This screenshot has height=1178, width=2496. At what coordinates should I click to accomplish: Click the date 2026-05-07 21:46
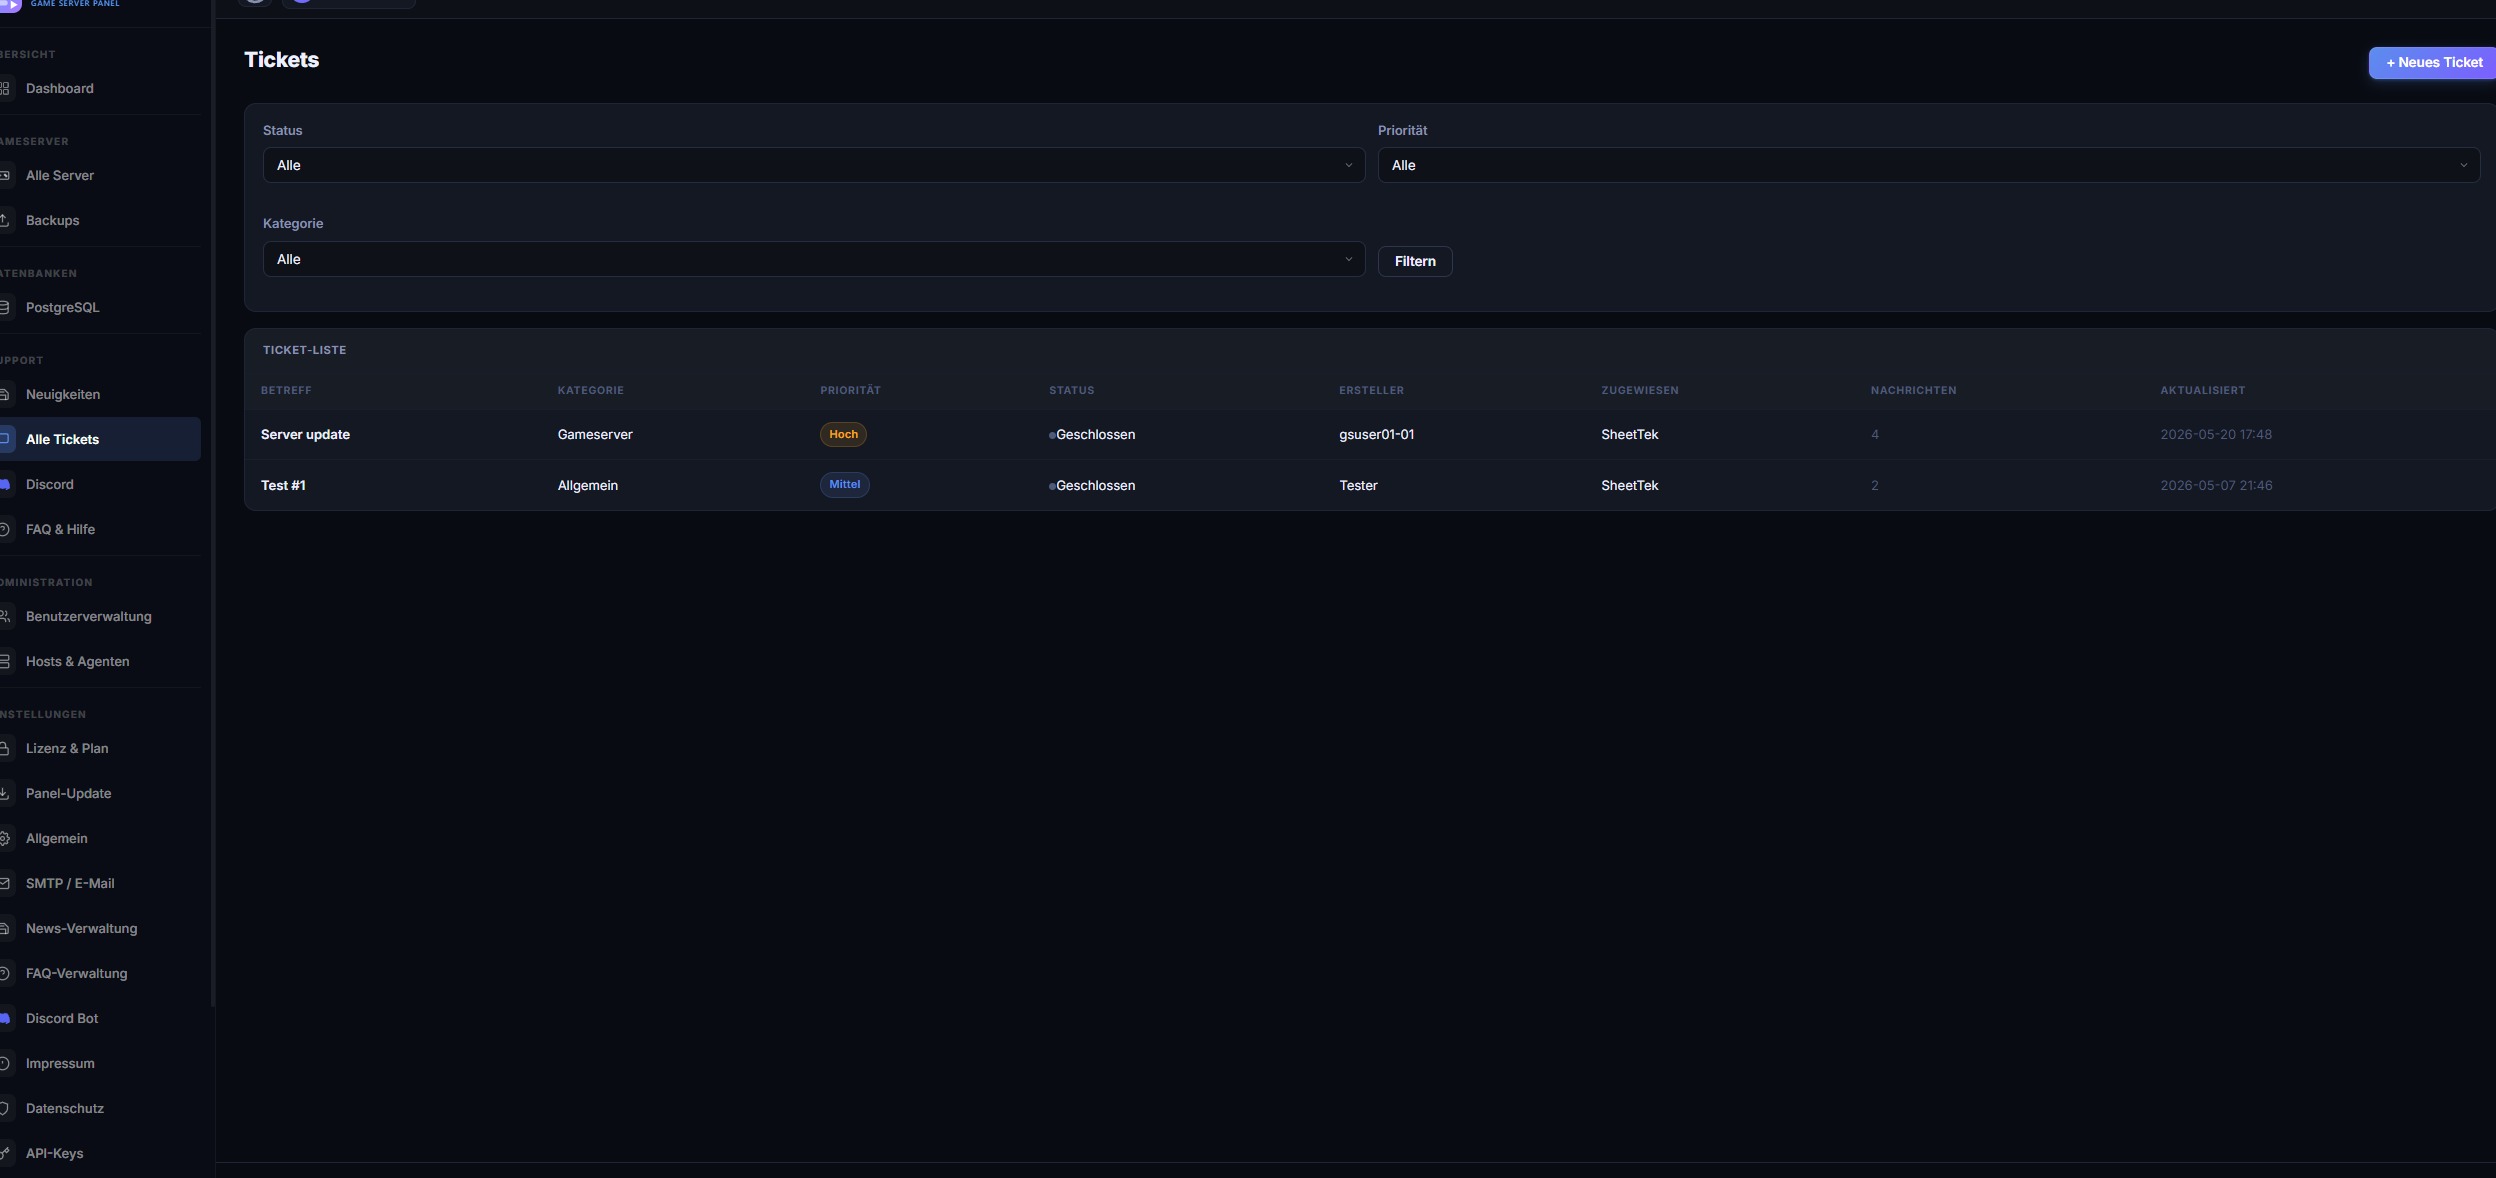pos(2216,486)
